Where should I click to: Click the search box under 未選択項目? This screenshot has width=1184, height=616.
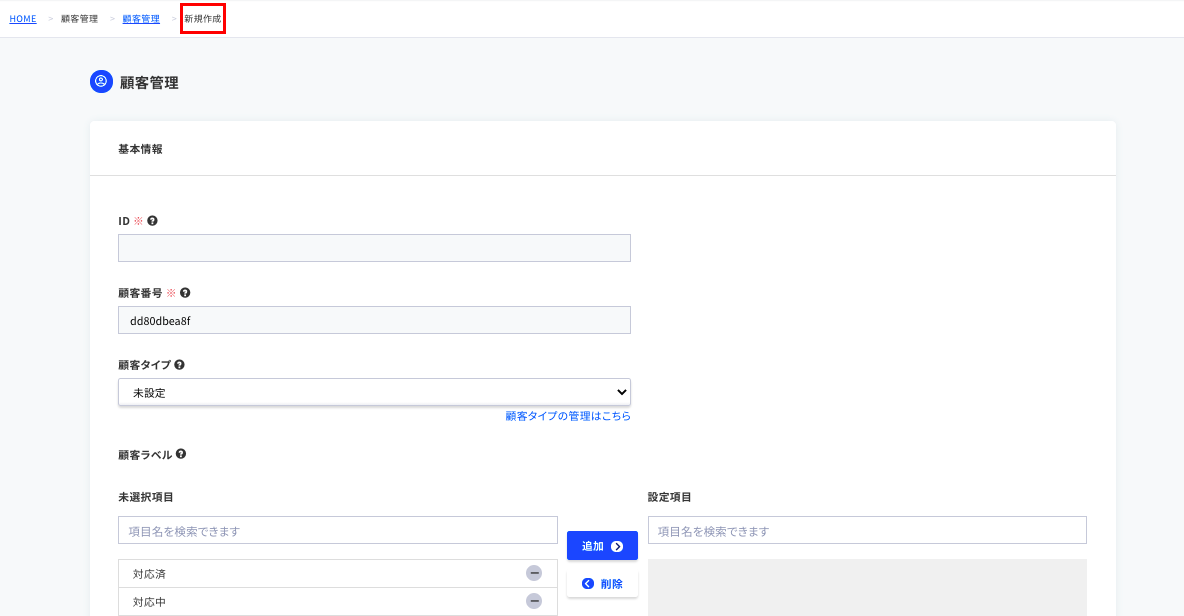[x=338, y=531]
